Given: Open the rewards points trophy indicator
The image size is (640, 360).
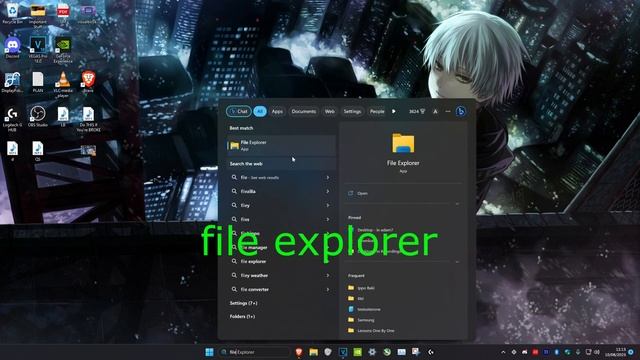Looking at the screenshot, I should [417, 111].
